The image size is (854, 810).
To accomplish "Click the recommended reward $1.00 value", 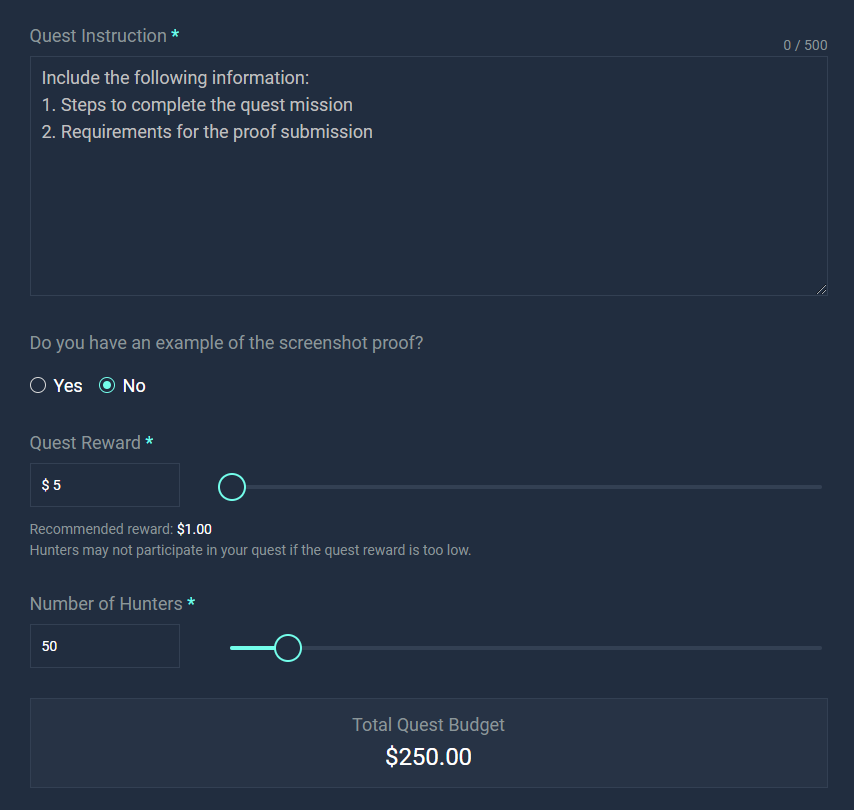I will pyautogui.click(x=194, y=529).
